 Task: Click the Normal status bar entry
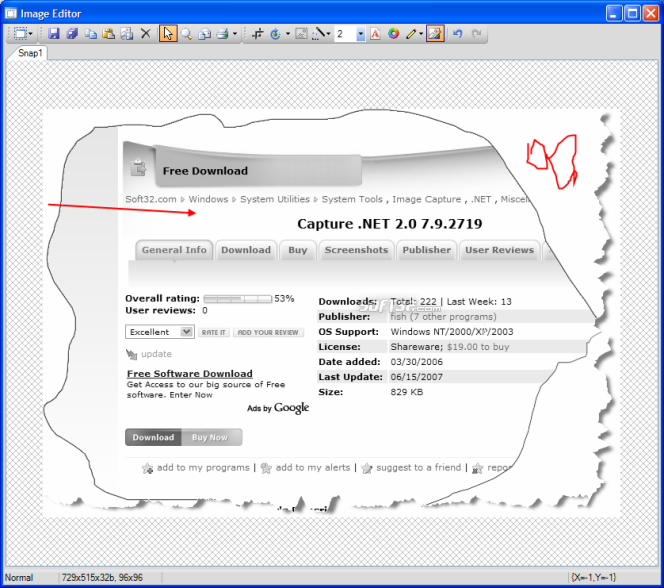point(19,577)
